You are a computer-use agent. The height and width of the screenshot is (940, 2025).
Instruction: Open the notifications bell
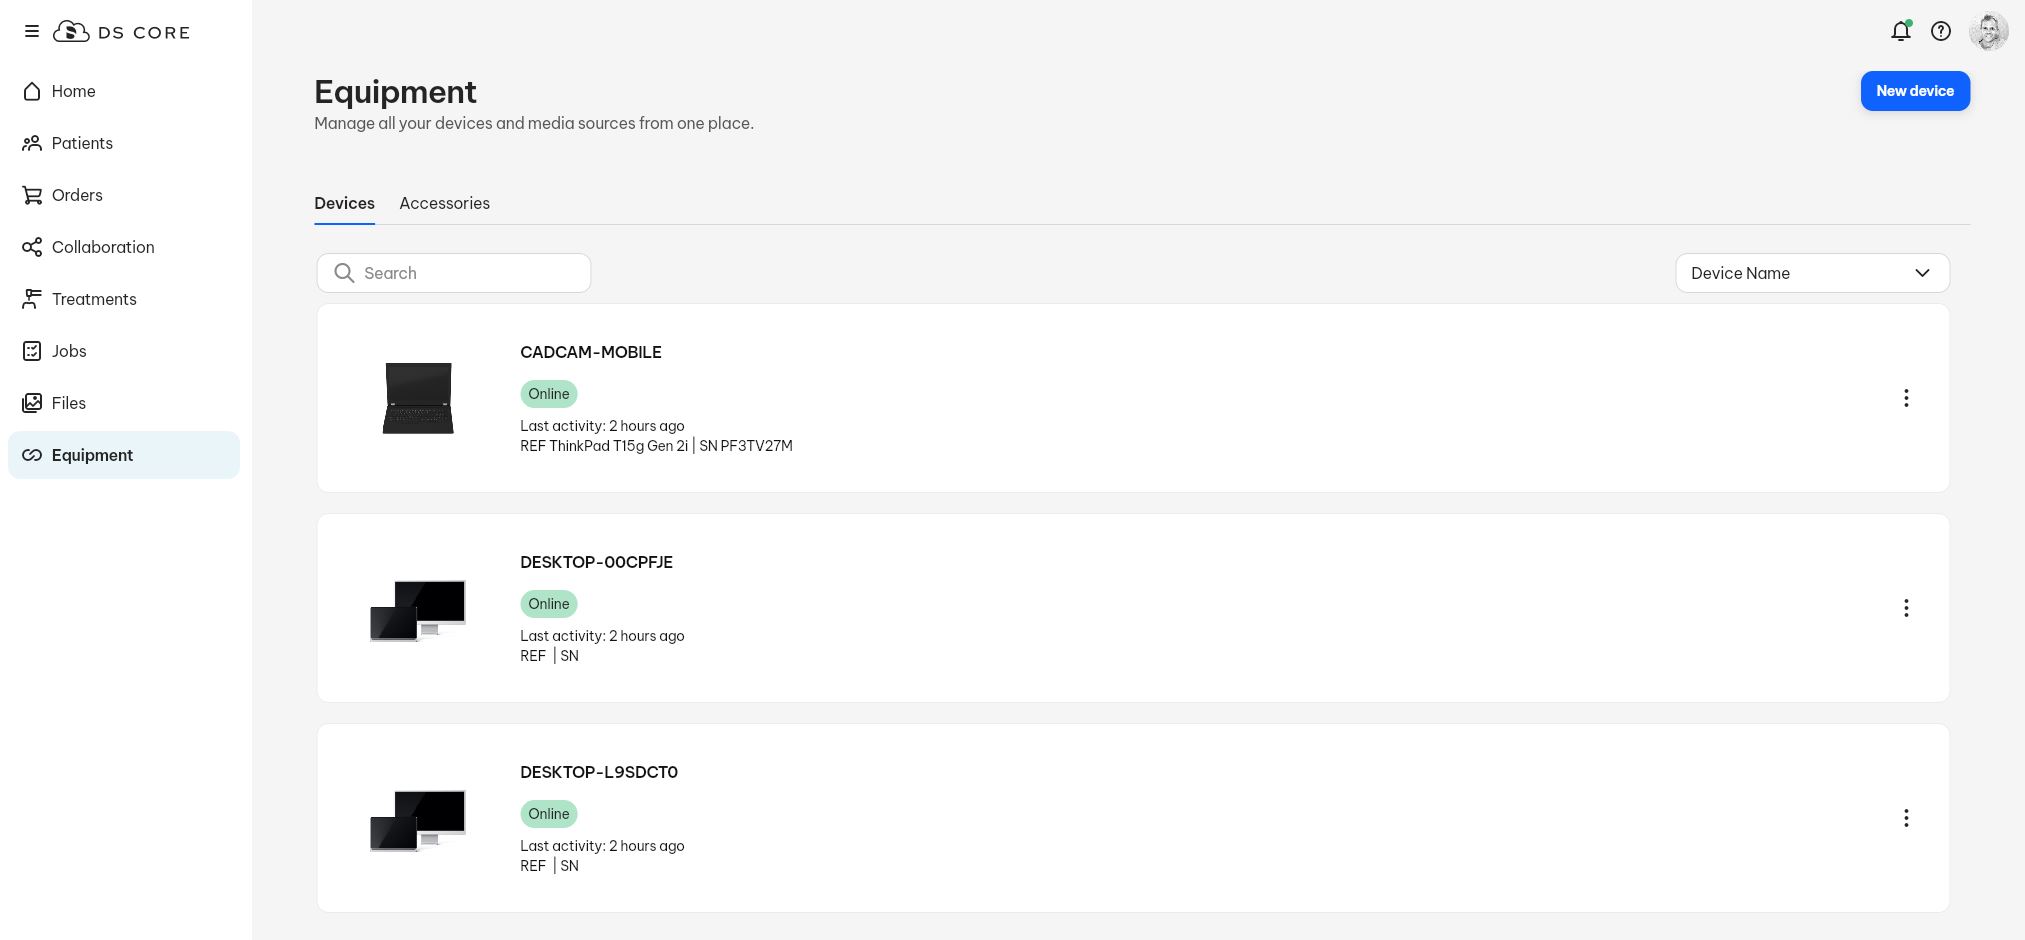(1901, 31)
